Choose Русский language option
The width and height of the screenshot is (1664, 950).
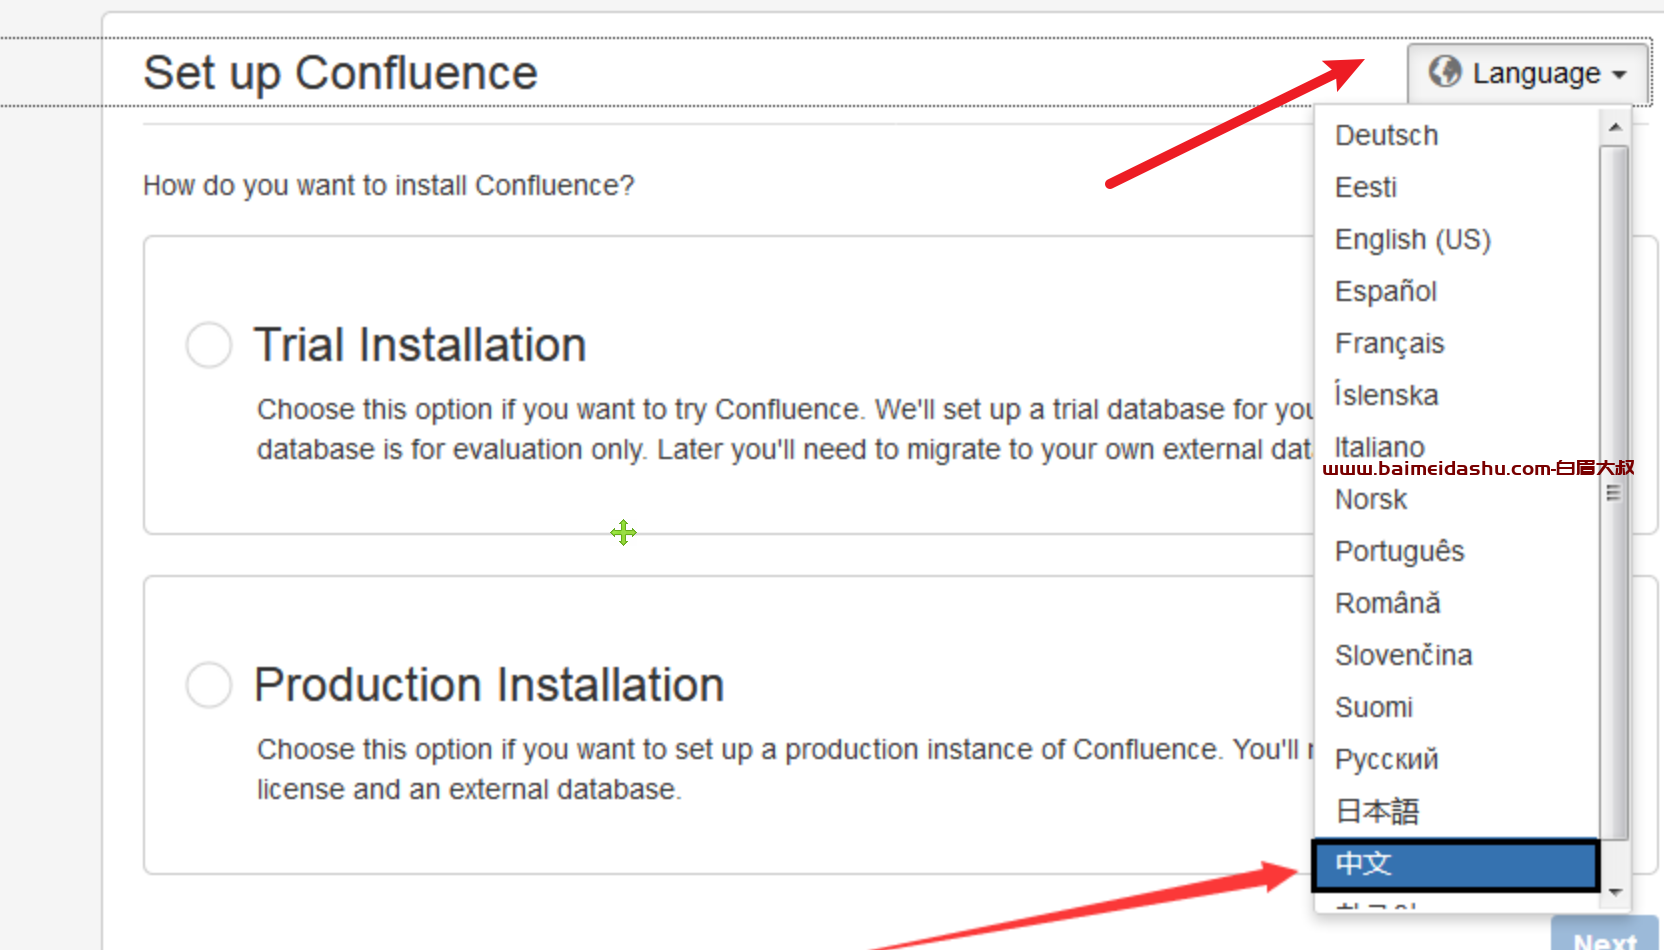coord(1457,759)
